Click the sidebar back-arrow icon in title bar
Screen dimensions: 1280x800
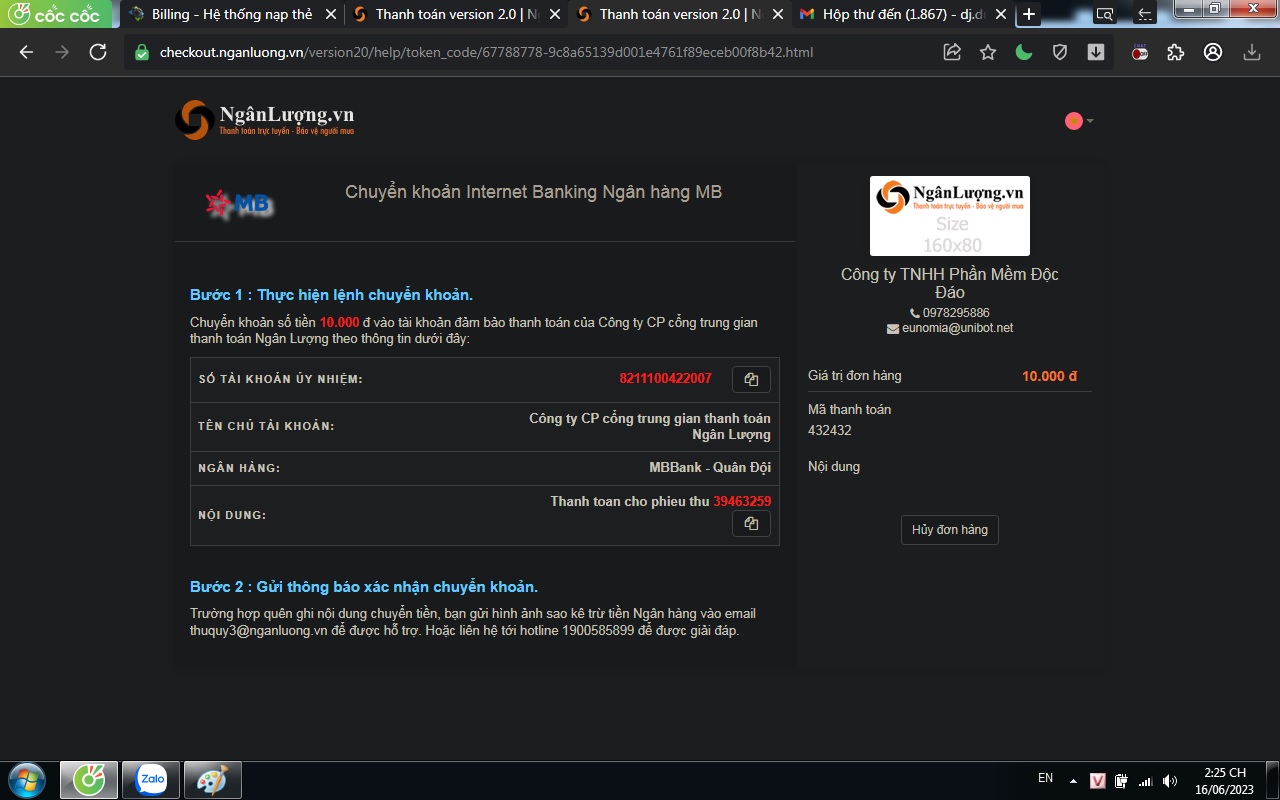coord(1146,14)
